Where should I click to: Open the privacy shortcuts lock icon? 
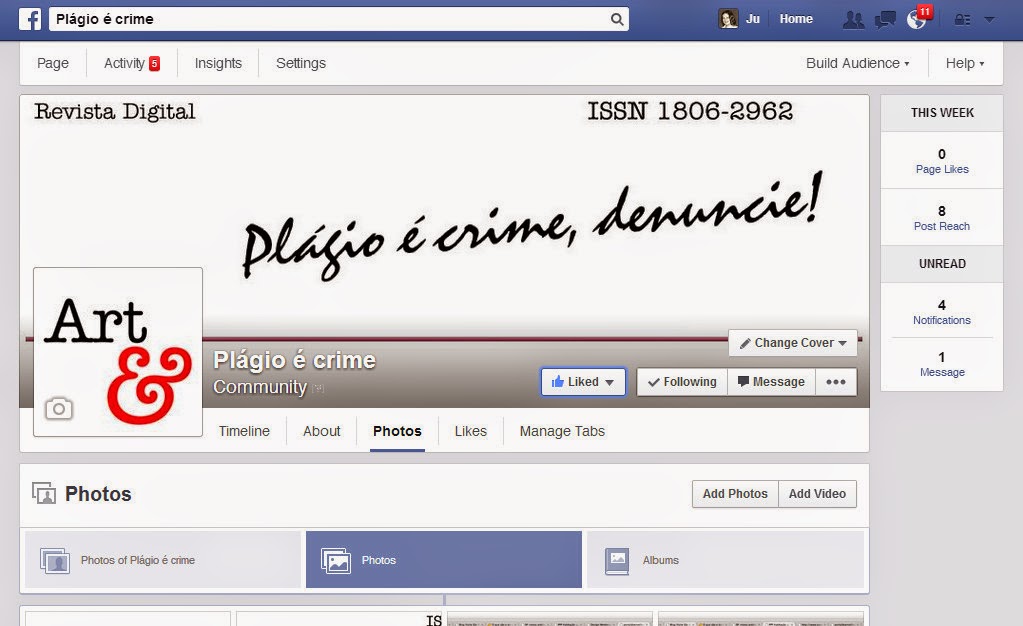962,20
